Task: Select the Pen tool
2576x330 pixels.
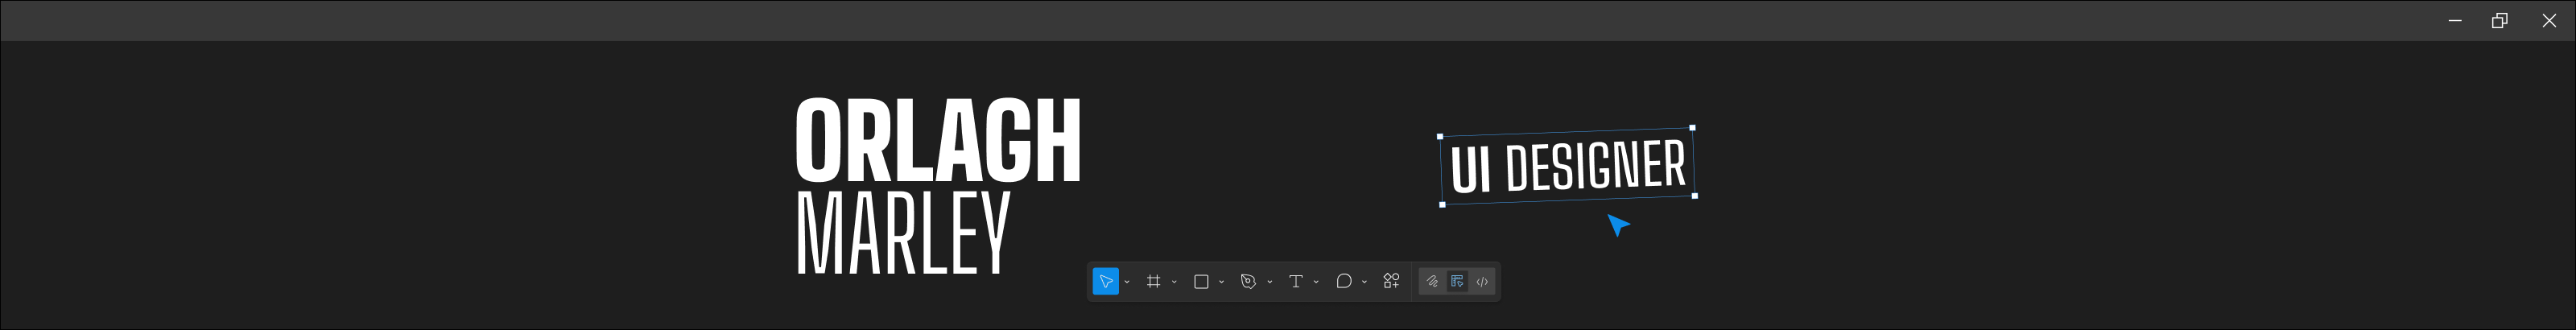Action: point(1248,282)
